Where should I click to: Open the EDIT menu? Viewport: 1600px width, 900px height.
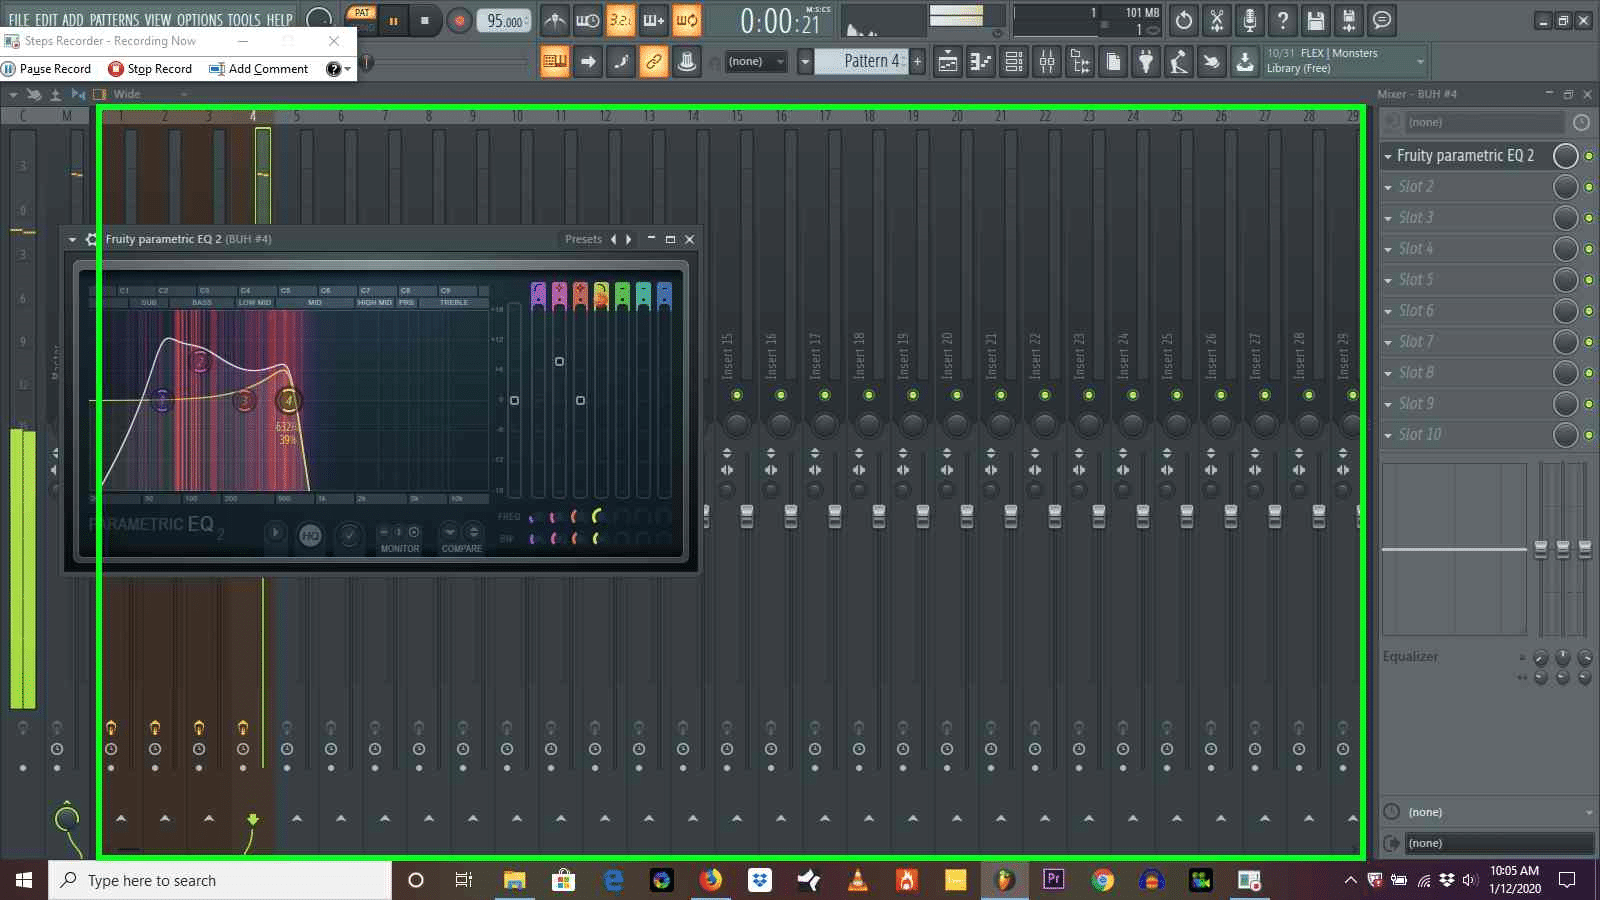click(x=47, y=20)
